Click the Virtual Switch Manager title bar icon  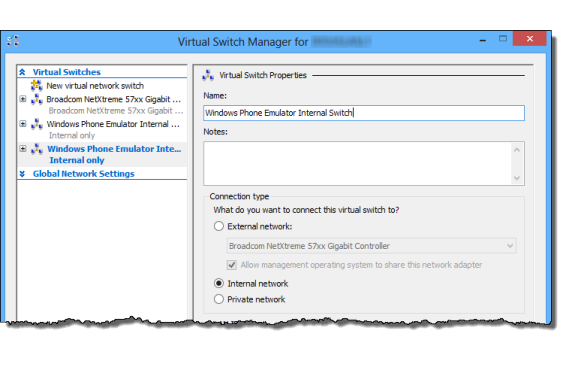13,41
